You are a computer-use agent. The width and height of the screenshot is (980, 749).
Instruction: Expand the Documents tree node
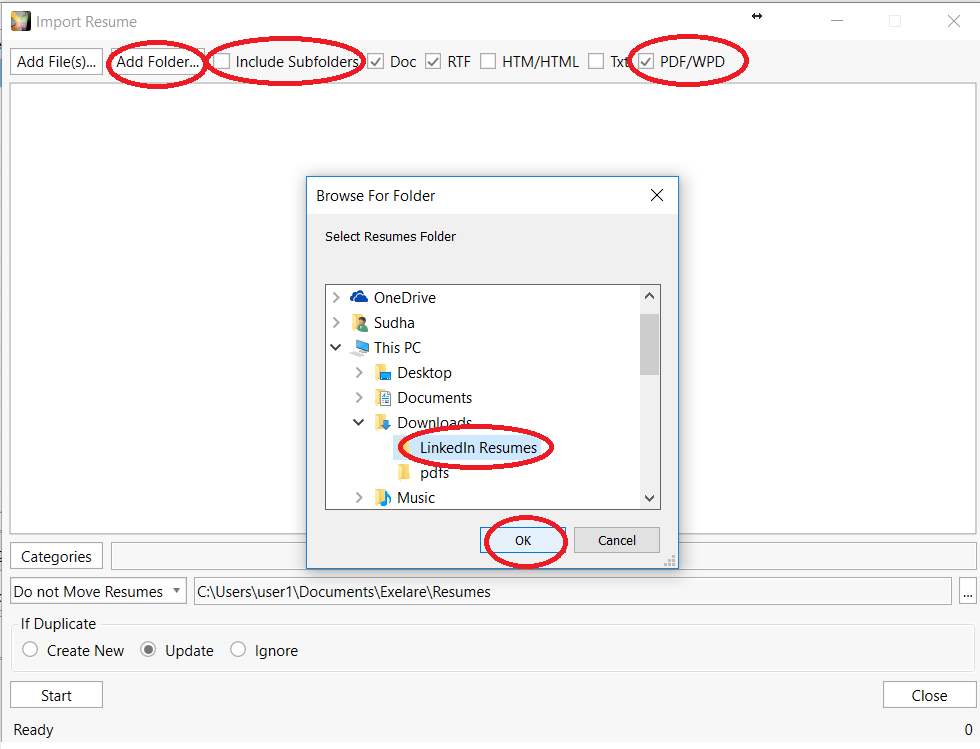[x=359, y=398]
